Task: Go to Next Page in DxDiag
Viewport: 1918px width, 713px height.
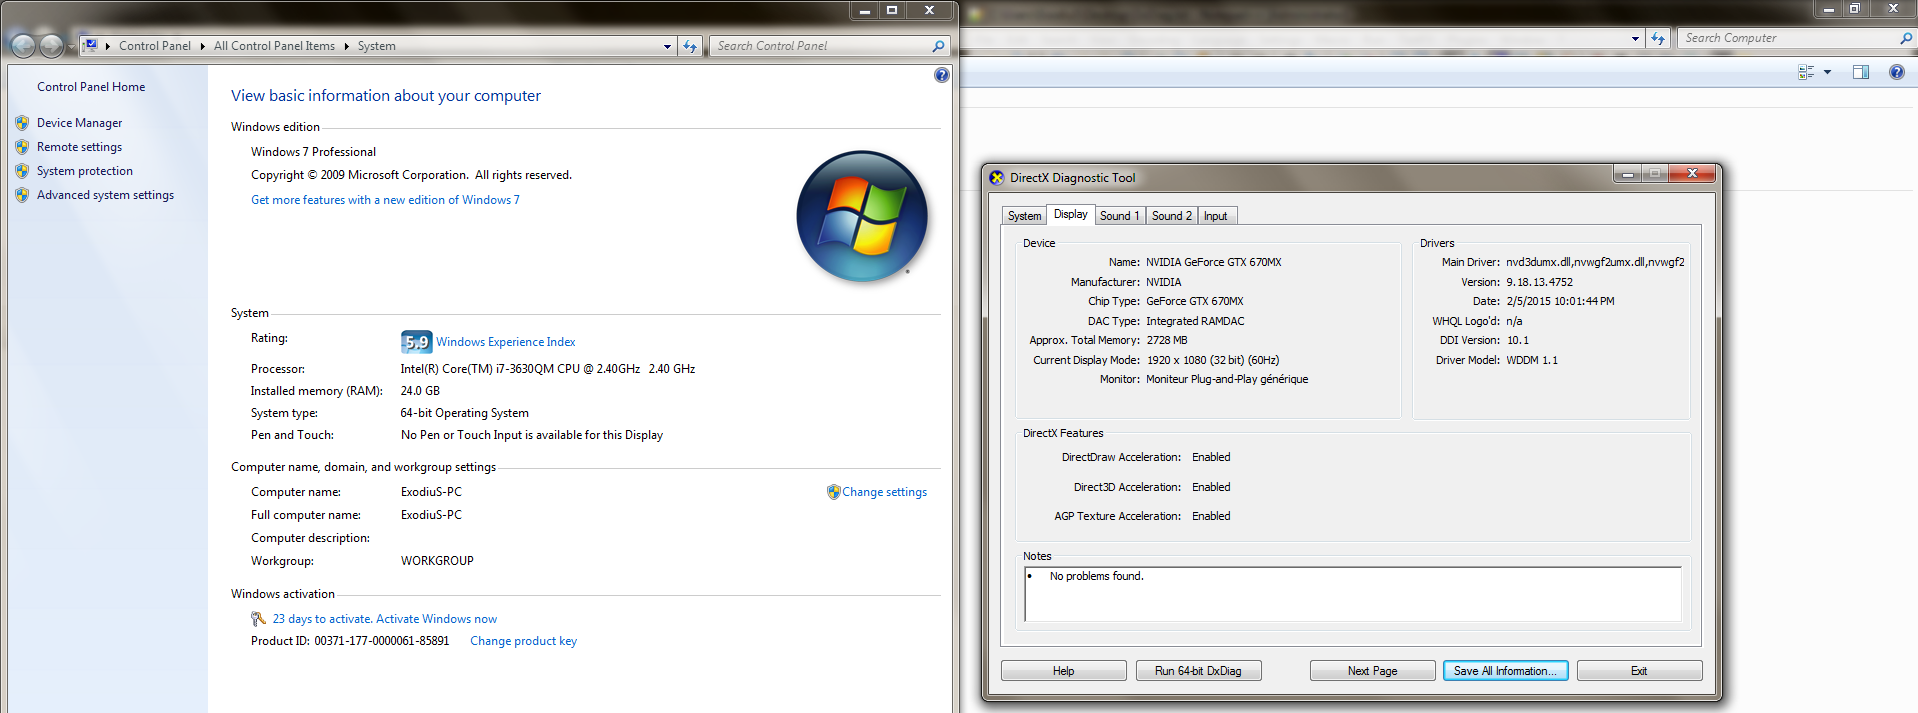Action: pos(1372,671)
